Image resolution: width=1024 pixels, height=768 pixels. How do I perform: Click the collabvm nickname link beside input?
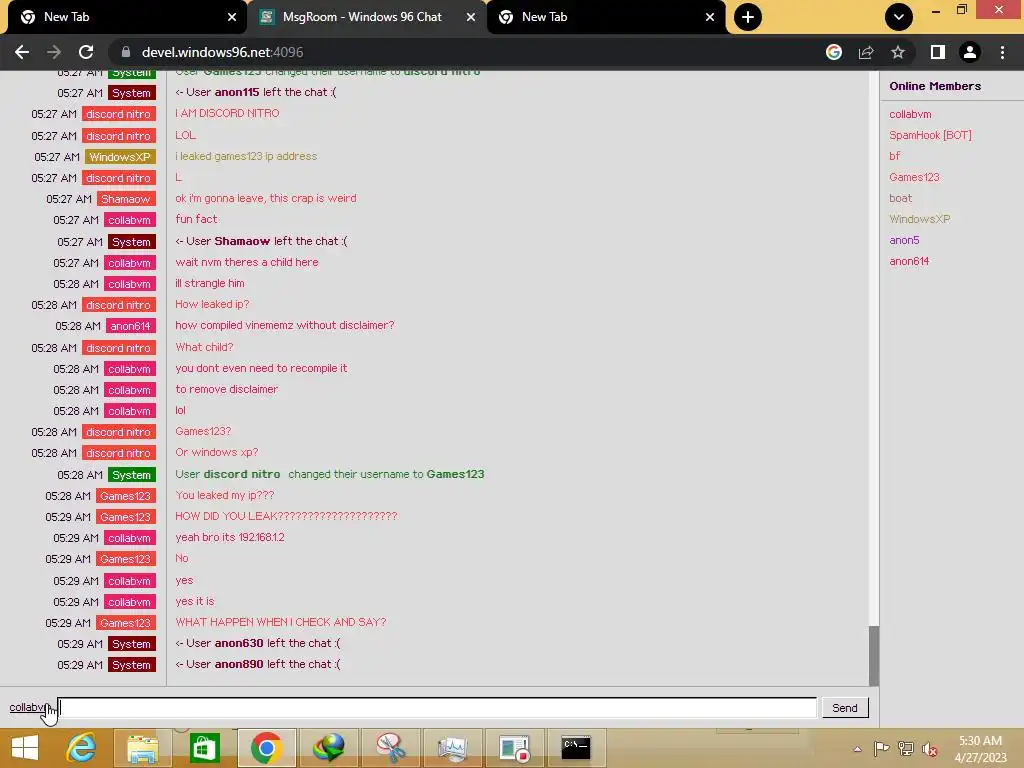pos(29,707)
